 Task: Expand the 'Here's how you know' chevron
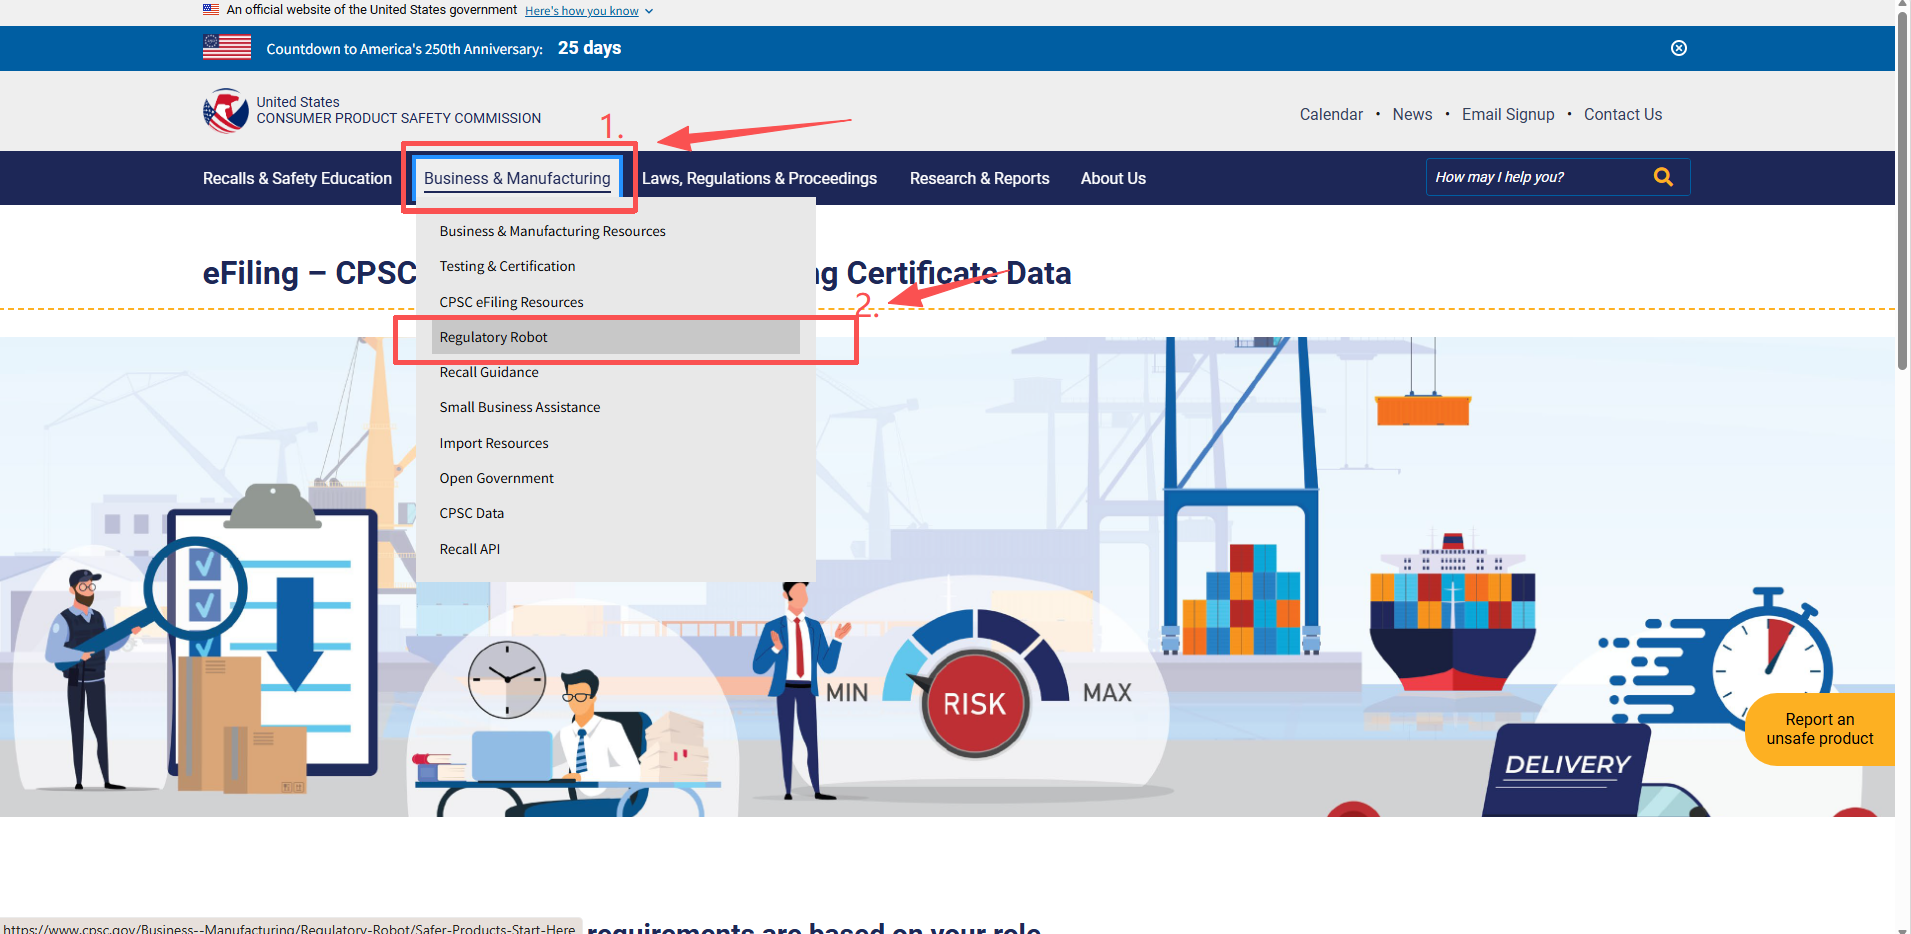[x=649, y=11]
